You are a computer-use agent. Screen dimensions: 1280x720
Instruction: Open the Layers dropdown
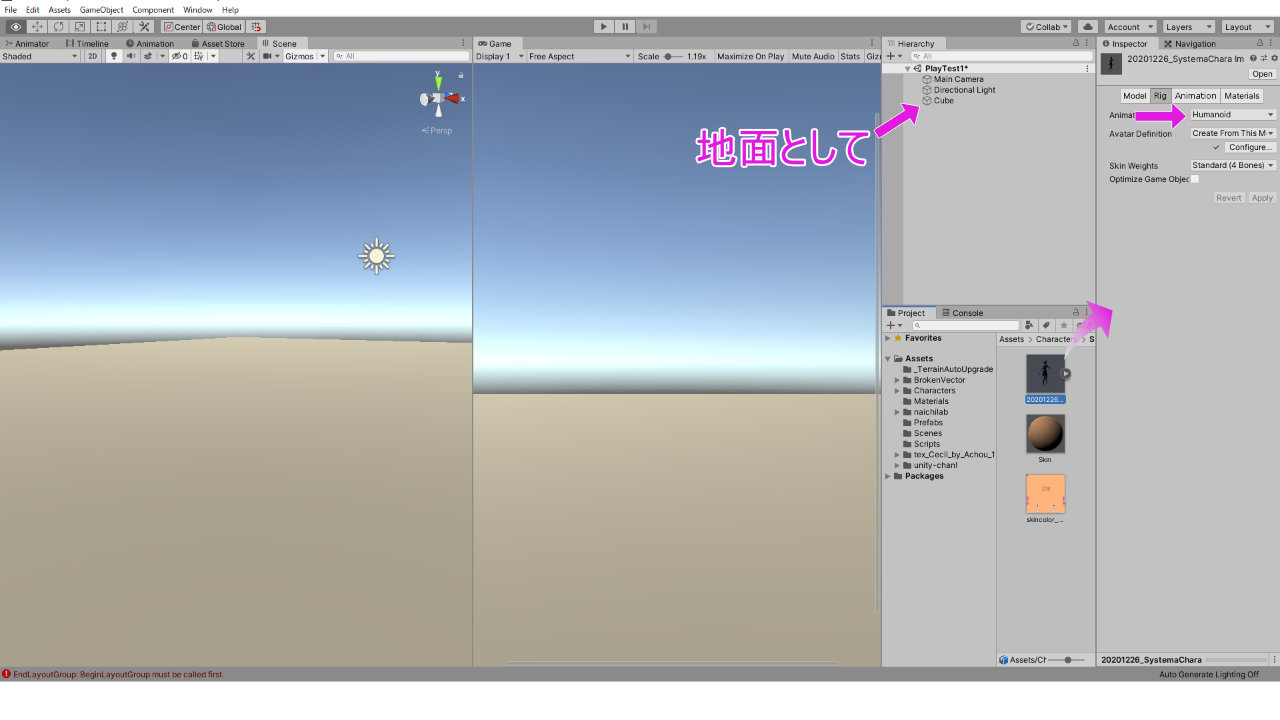(1189, 27)
